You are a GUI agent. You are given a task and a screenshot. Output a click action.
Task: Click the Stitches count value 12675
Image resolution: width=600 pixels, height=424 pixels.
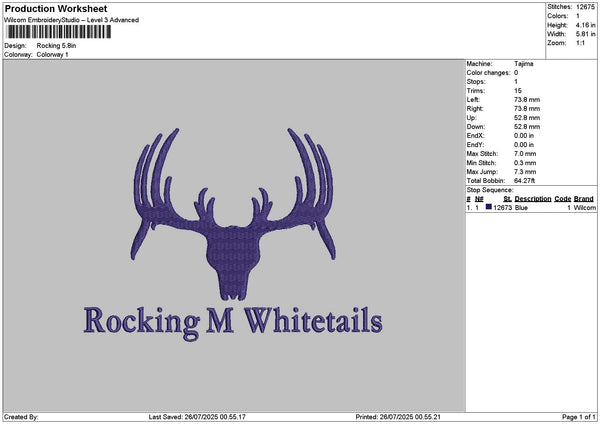pyautogui.click(x=586, y=7)
